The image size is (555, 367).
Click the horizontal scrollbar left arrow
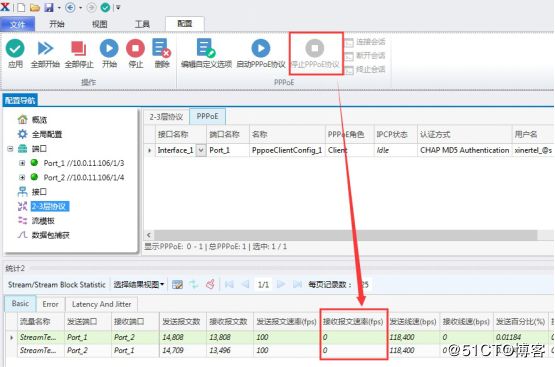pos(149,235)
